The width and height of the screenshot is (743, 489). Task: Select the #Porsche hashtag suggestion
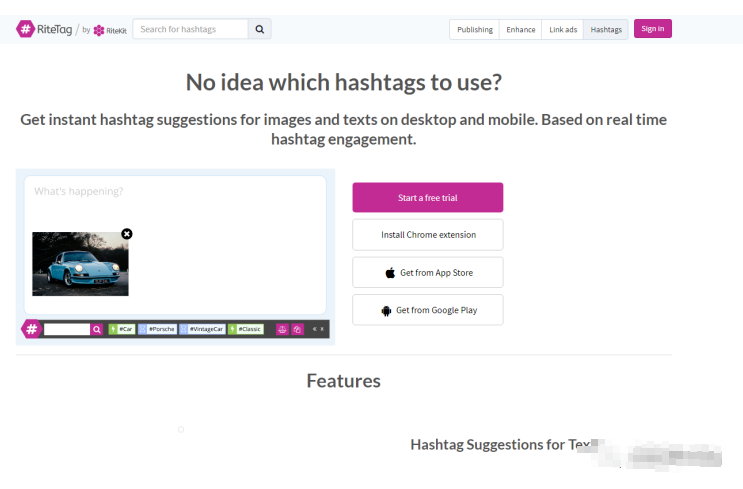tap(157, 329)
